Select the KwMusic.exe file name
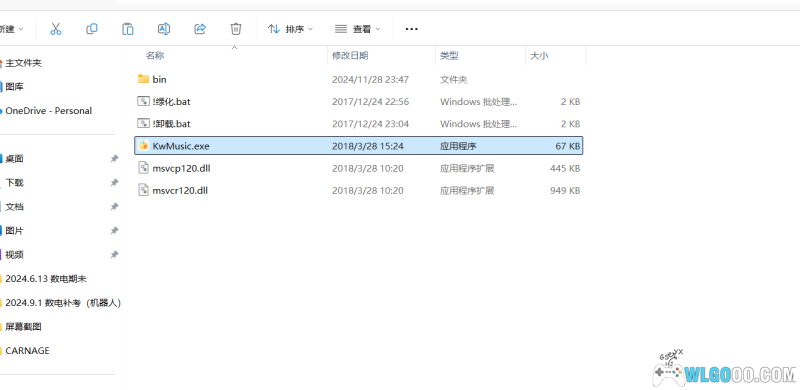Image resolution: width=800 pixels, height=390 pixels. pos(181,146)
